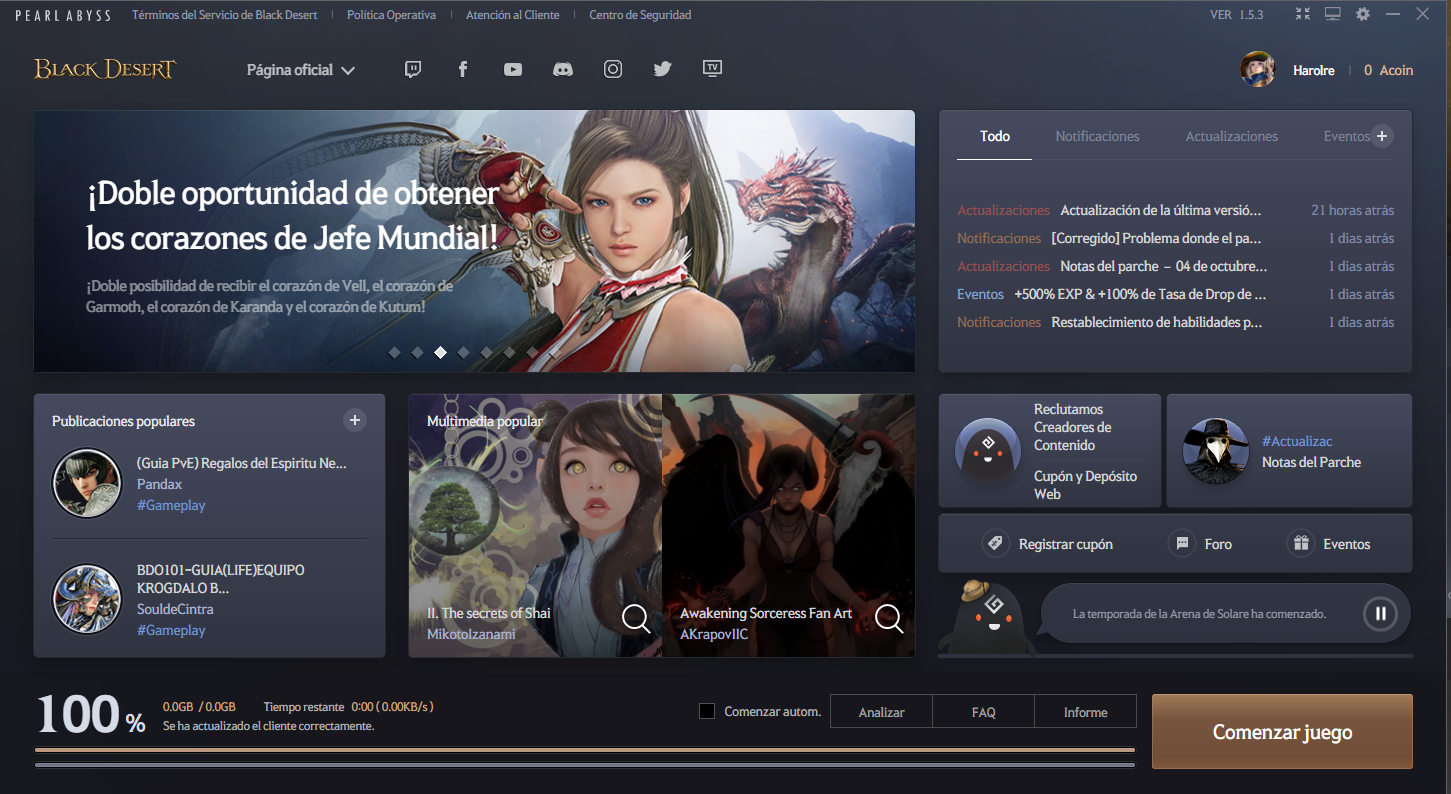The width and height of the screenshot is (1451, 794).
Task: Open the Centro de Seguridad menu item
Action: click(x=641, y=14)
